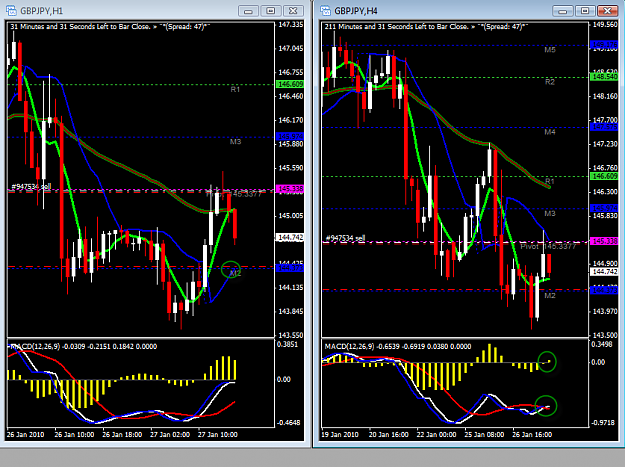Click the GBPJPY,H4 window chart icon
The image size is (625, 467).
[325, 11]
